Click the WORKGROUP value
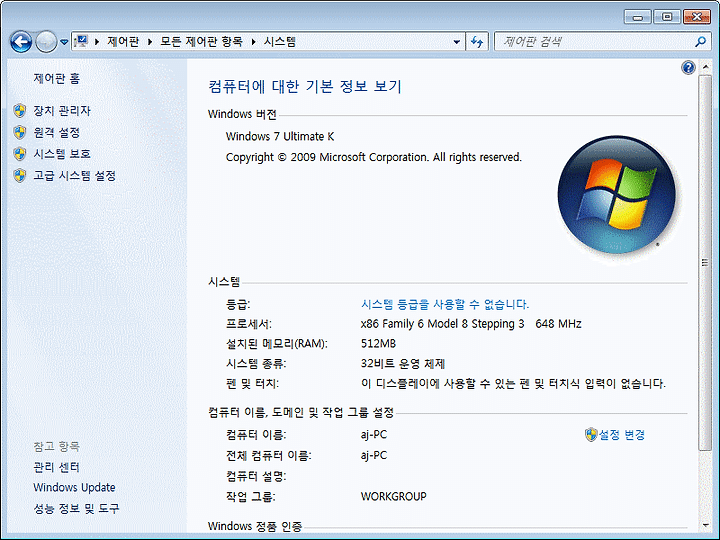 point(394,496)
